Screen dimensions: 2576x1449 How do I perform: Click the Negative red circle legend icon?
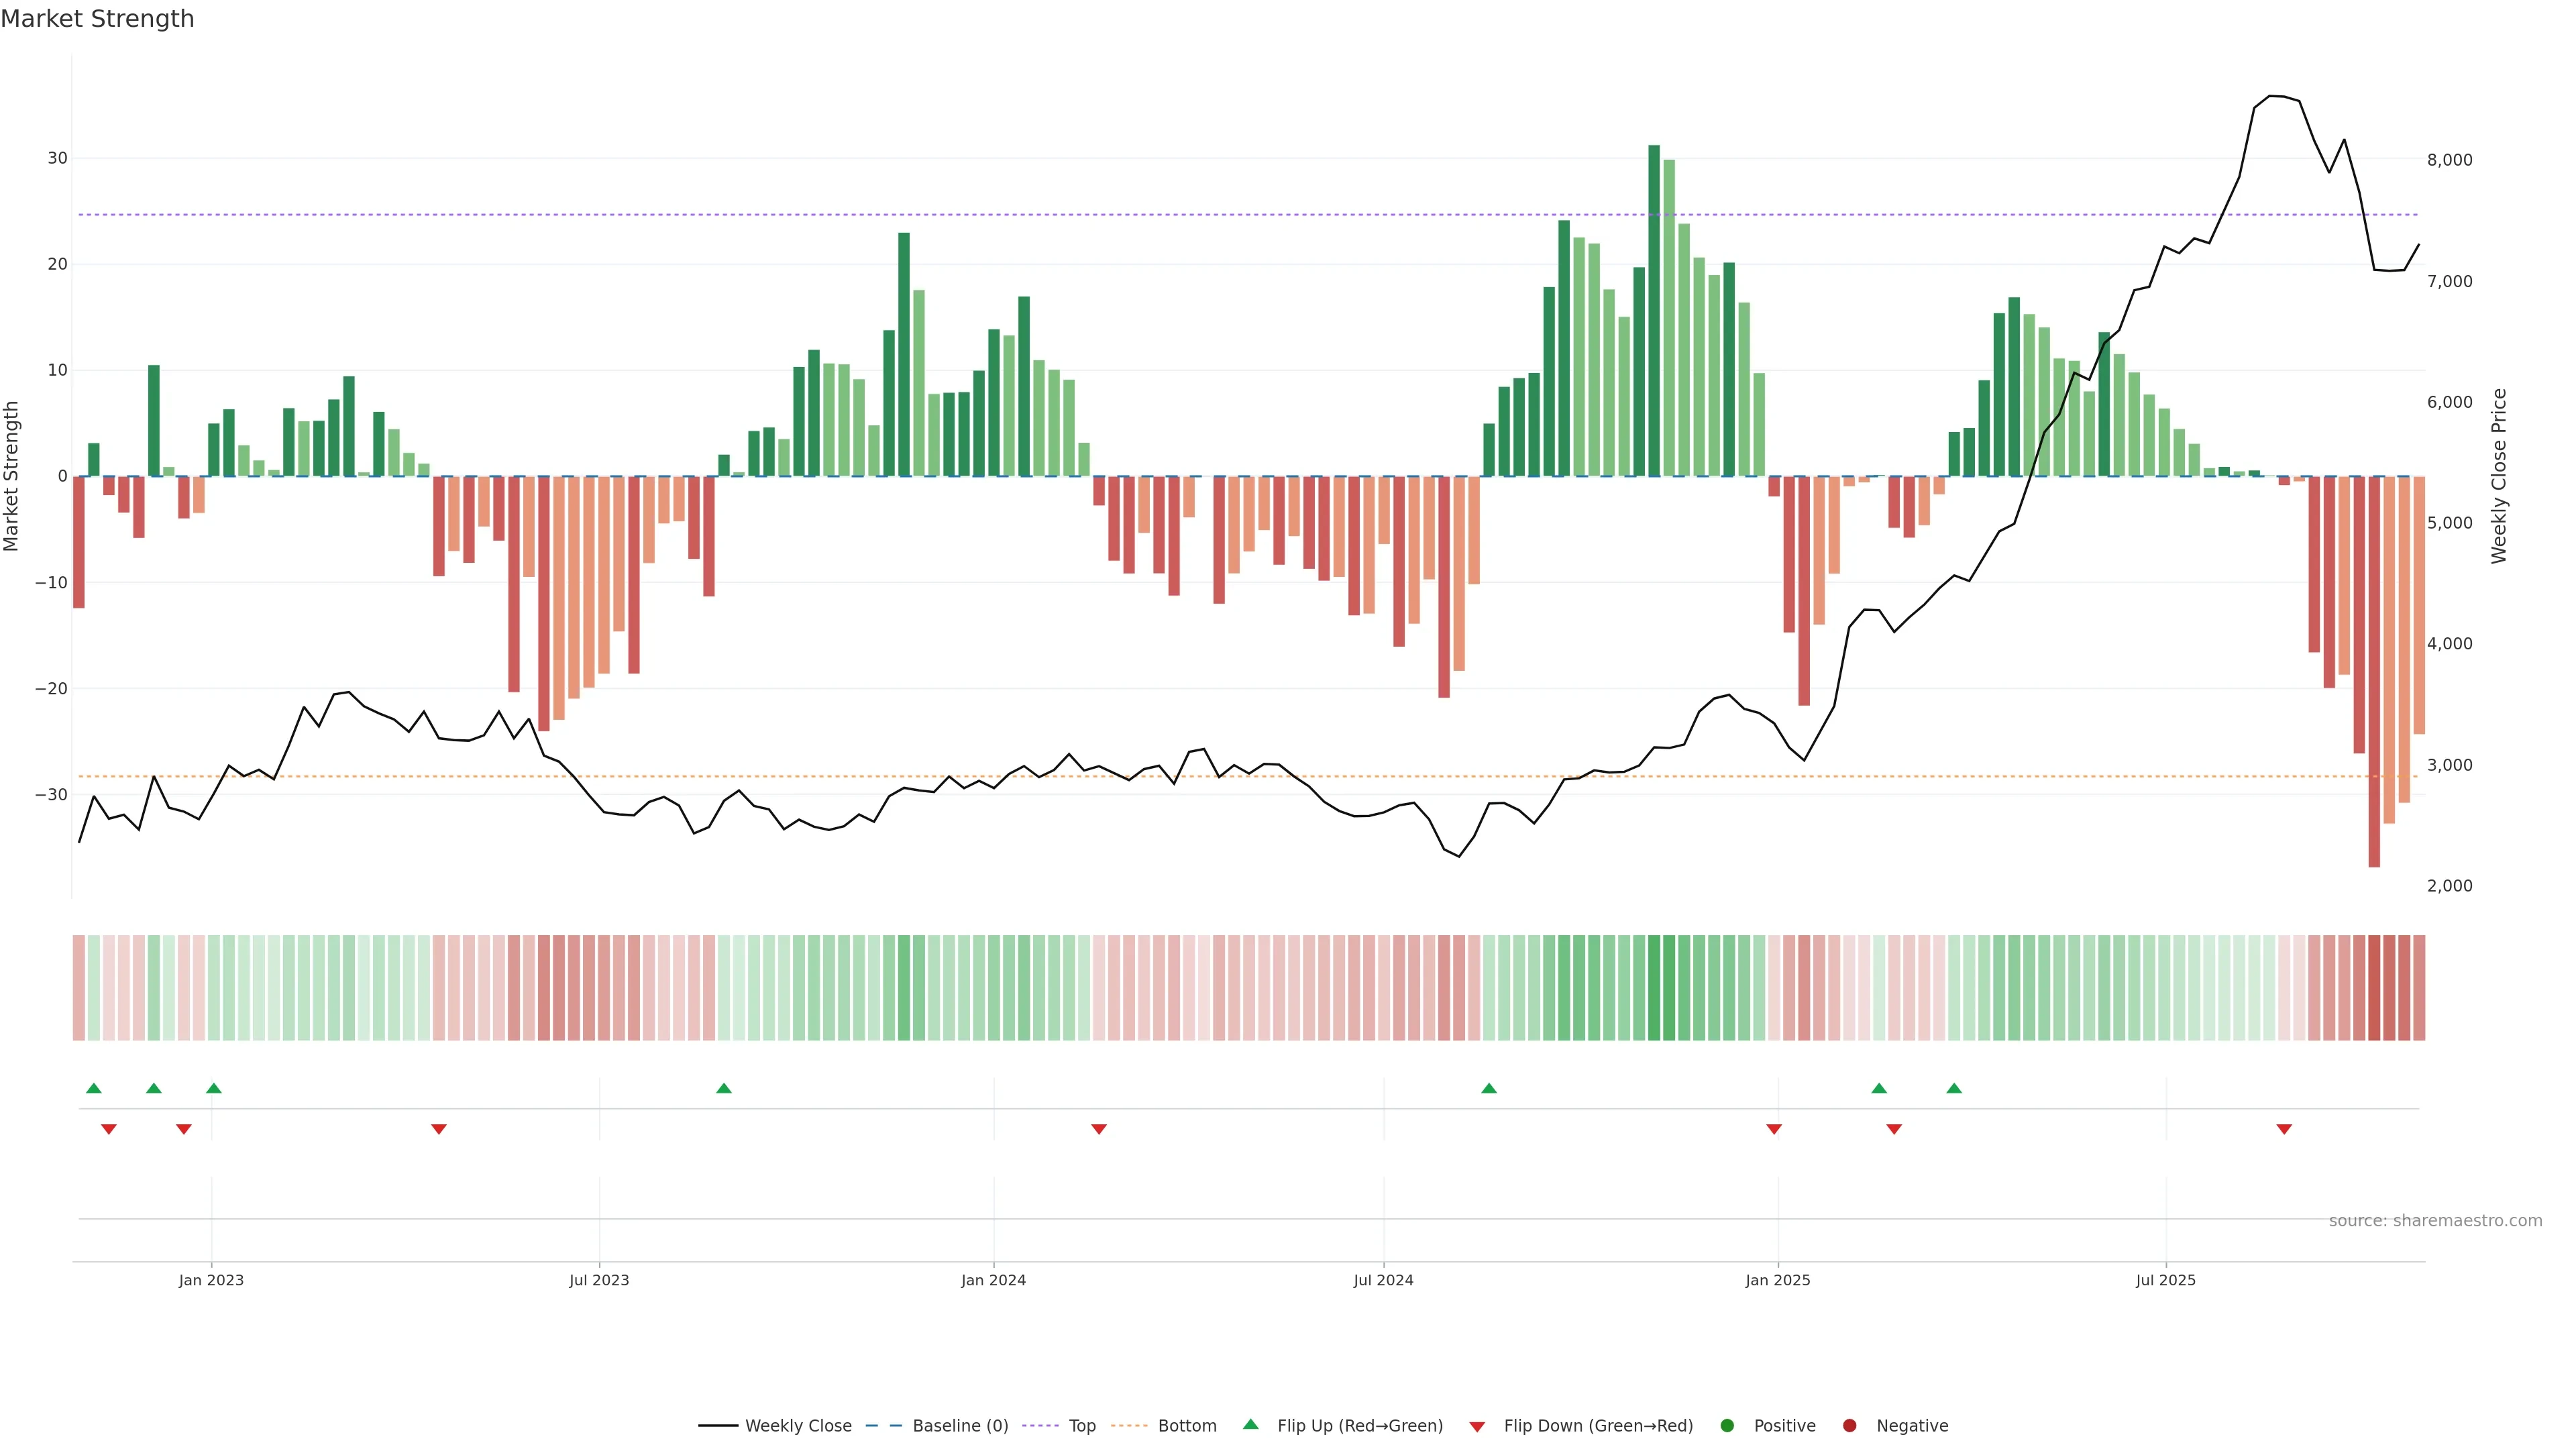(1849, 1426)
